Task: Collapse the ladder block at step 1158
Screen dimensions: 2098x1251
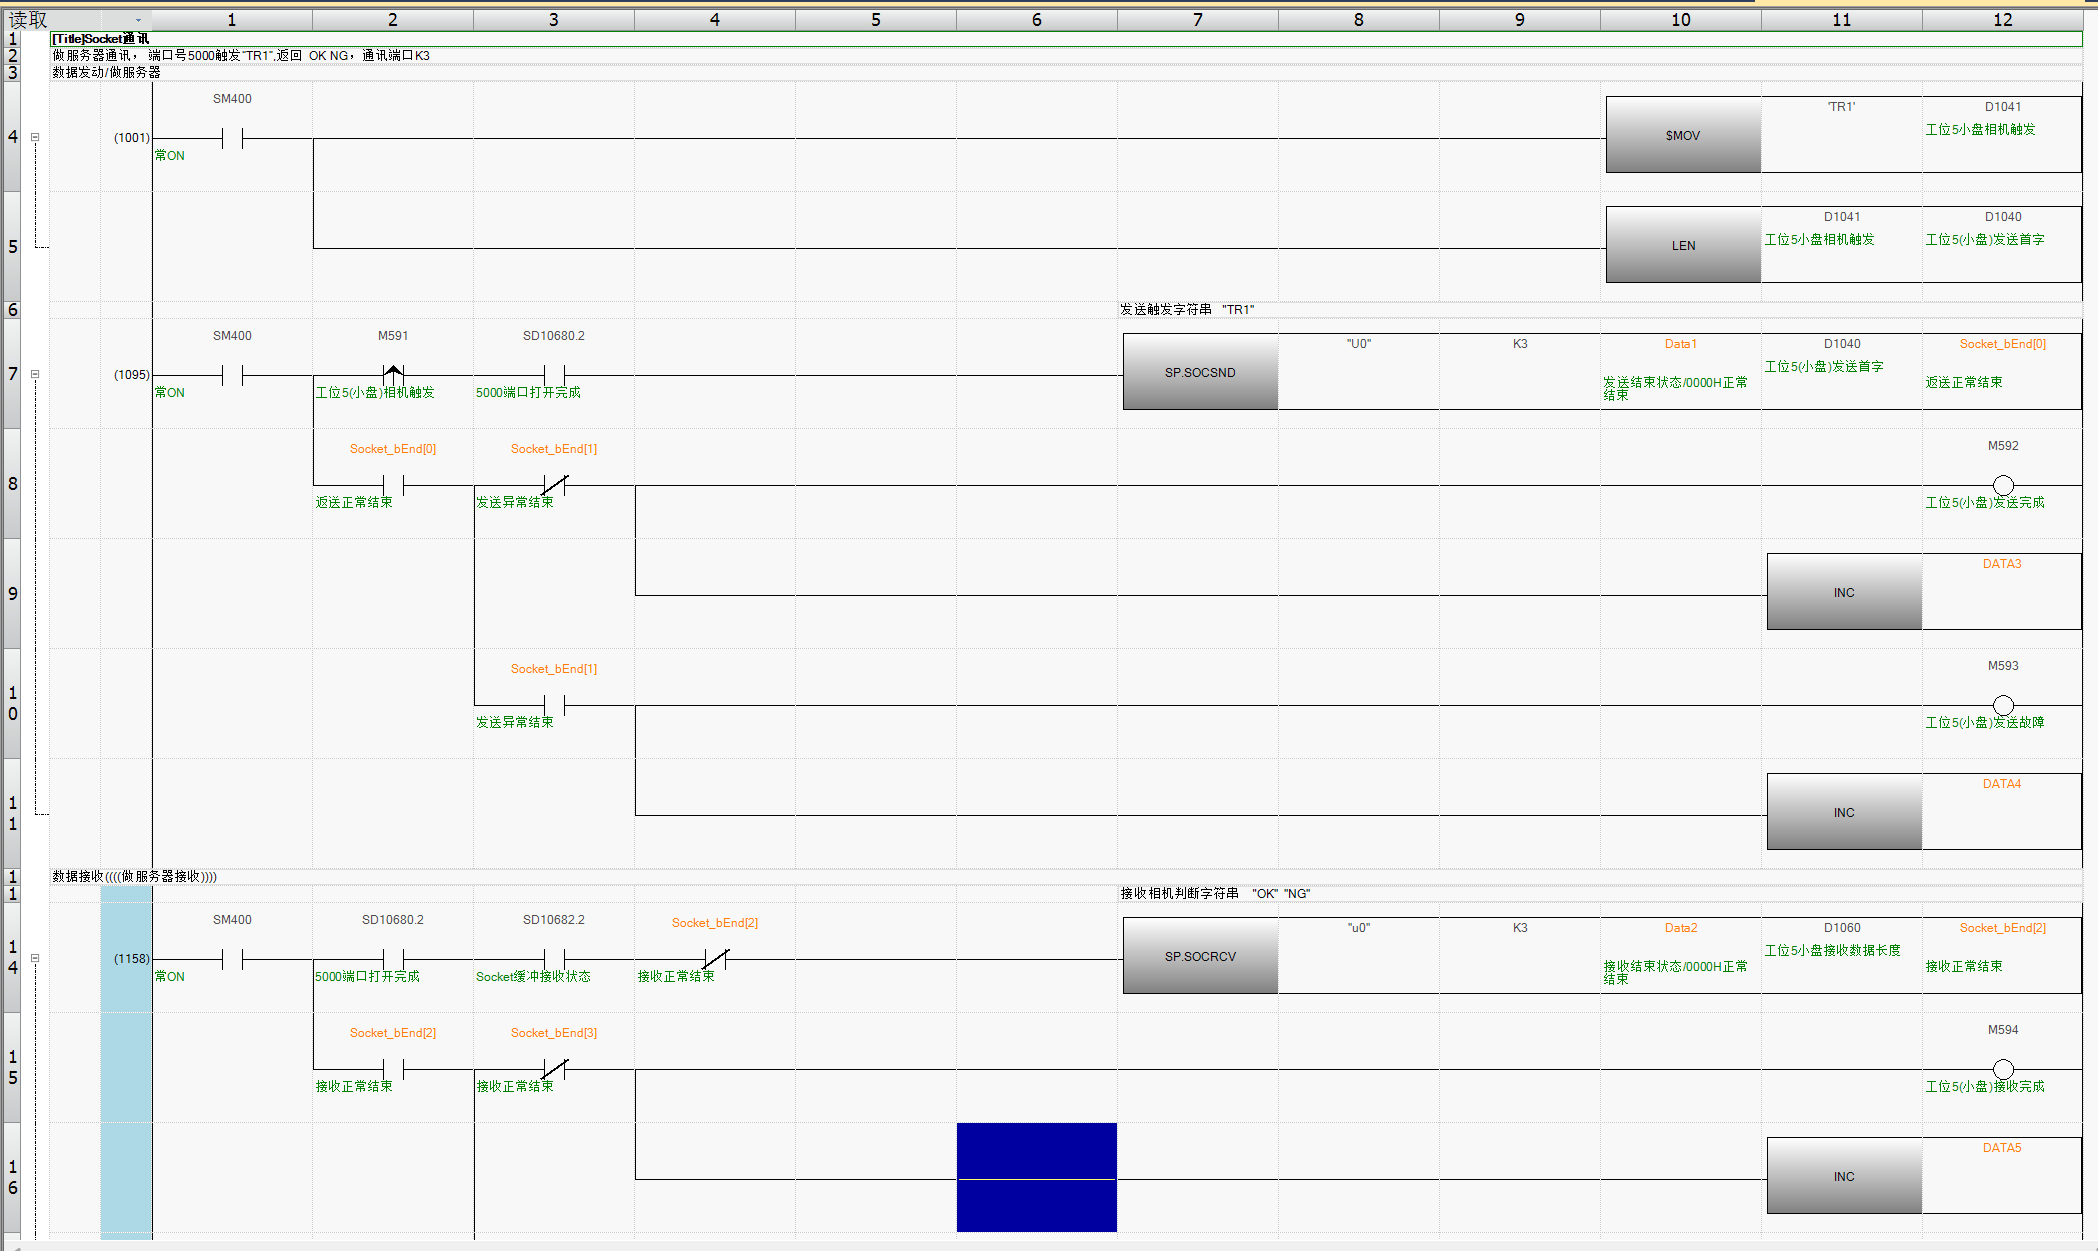Action: [35, 958]
